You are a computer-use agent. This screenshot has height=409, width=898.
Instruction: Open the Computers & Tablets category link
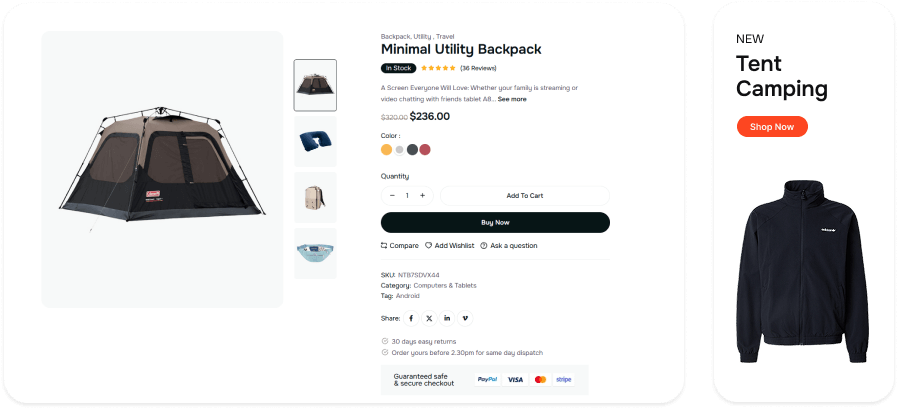pyautogui.click(x=445, y=285)
